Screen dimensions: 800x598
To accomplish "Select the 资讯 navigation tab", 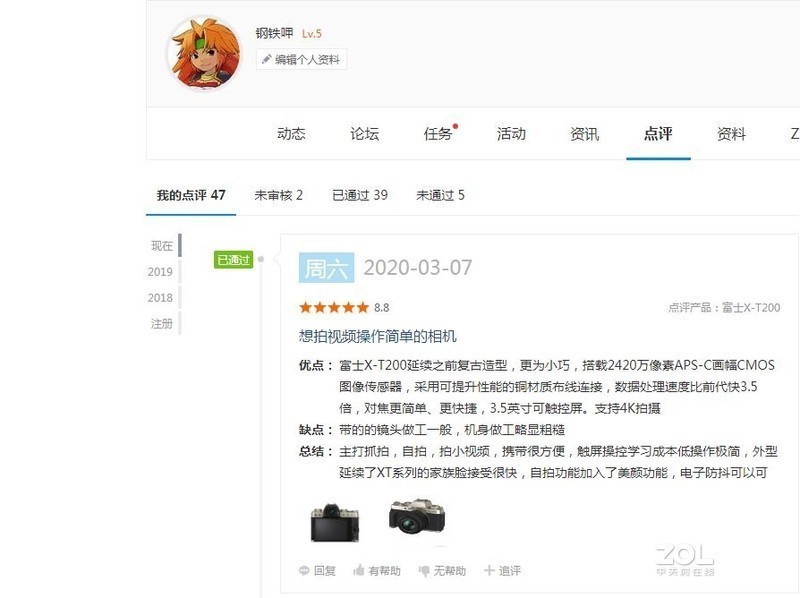I will pos(585,134).
